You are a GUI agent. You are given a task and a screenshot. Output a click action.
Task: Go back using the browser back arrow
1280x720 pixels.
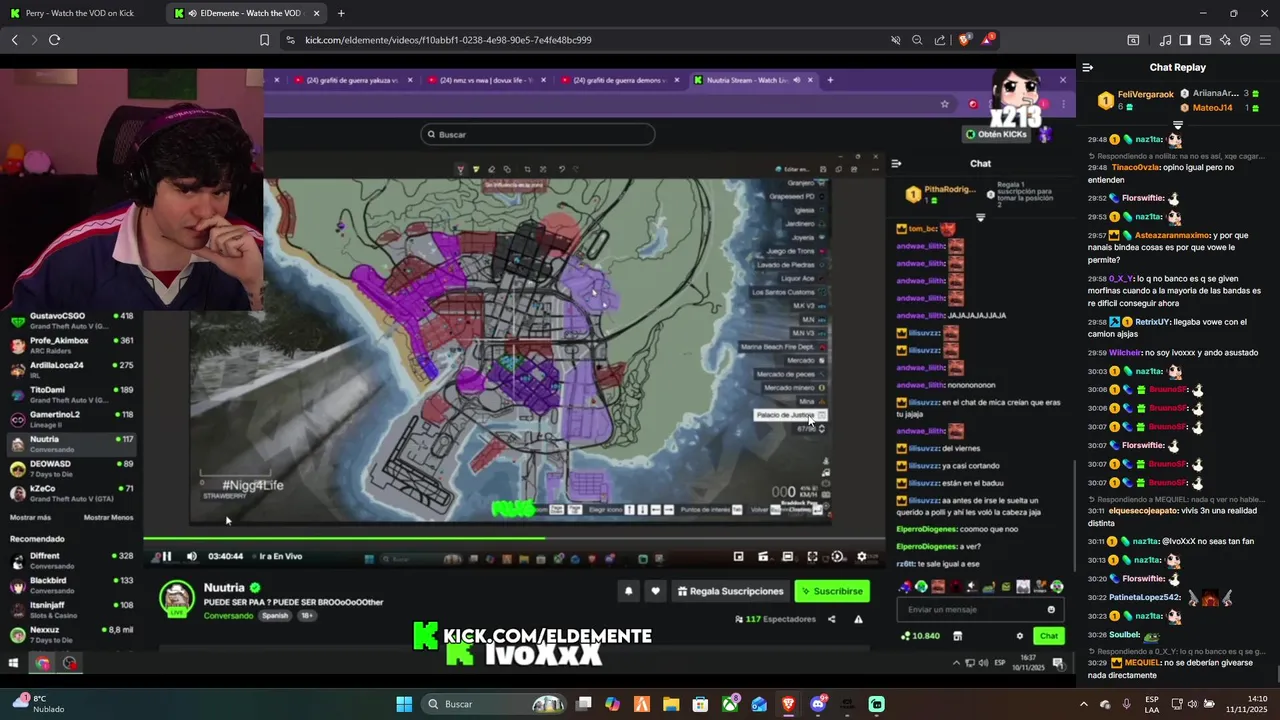[14, 40]
